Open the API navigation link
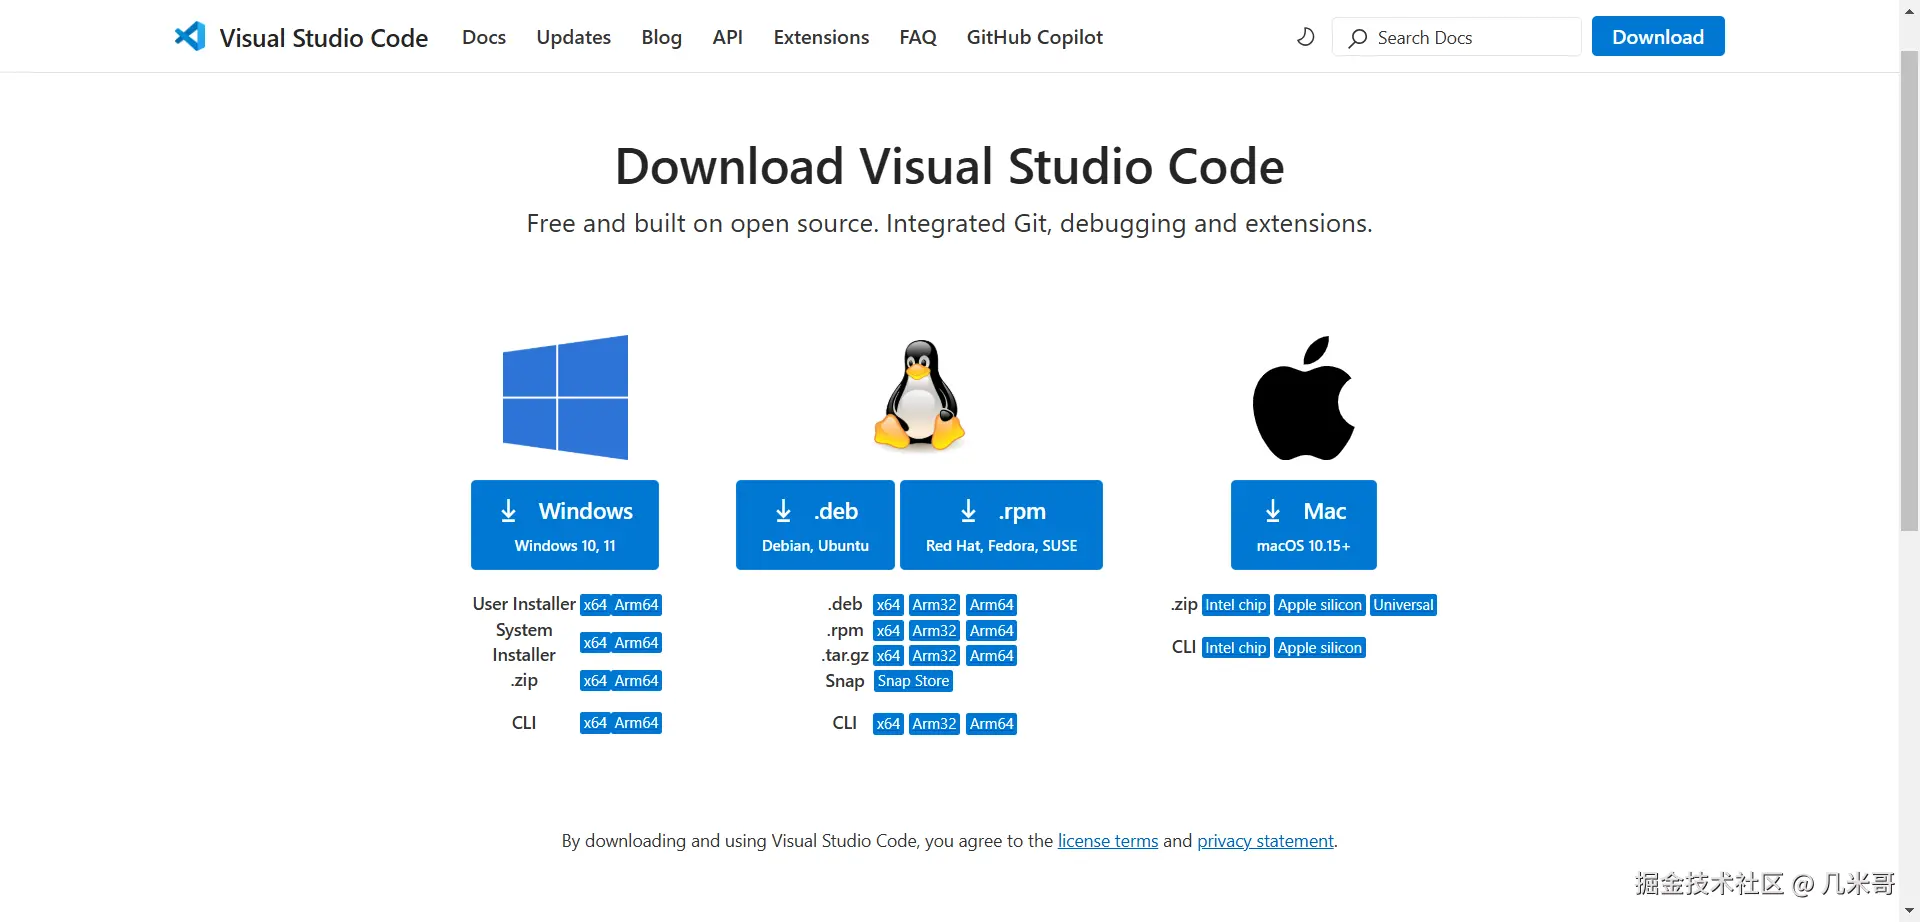 tap(727, 37)
